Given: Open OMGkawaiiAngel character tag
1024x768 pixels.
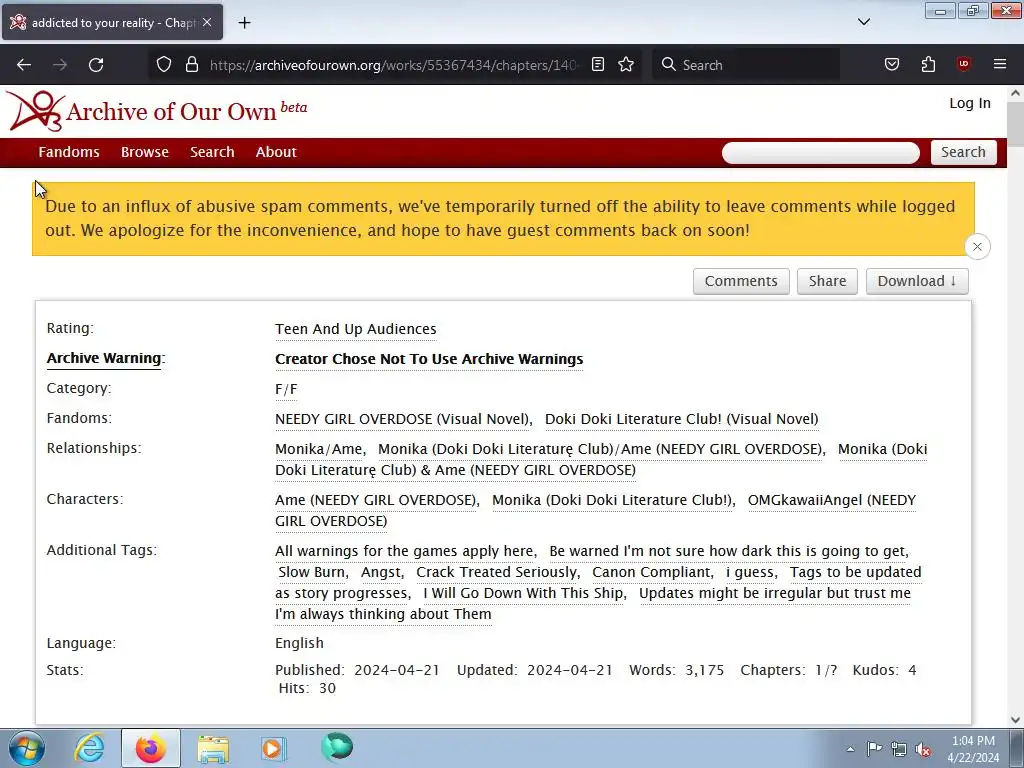Looking at the screenshot, I should 832,500.
